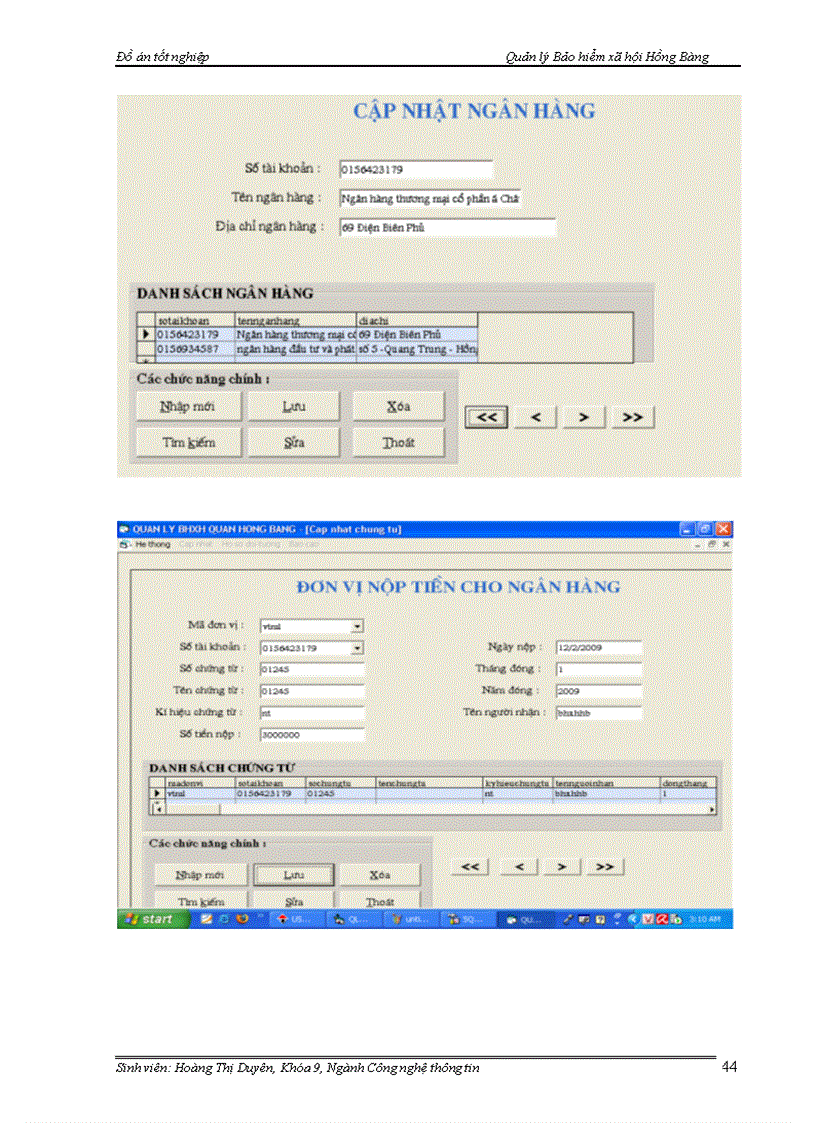Click the Lưu button to save
816x1123 pixels.
point(293,874)
